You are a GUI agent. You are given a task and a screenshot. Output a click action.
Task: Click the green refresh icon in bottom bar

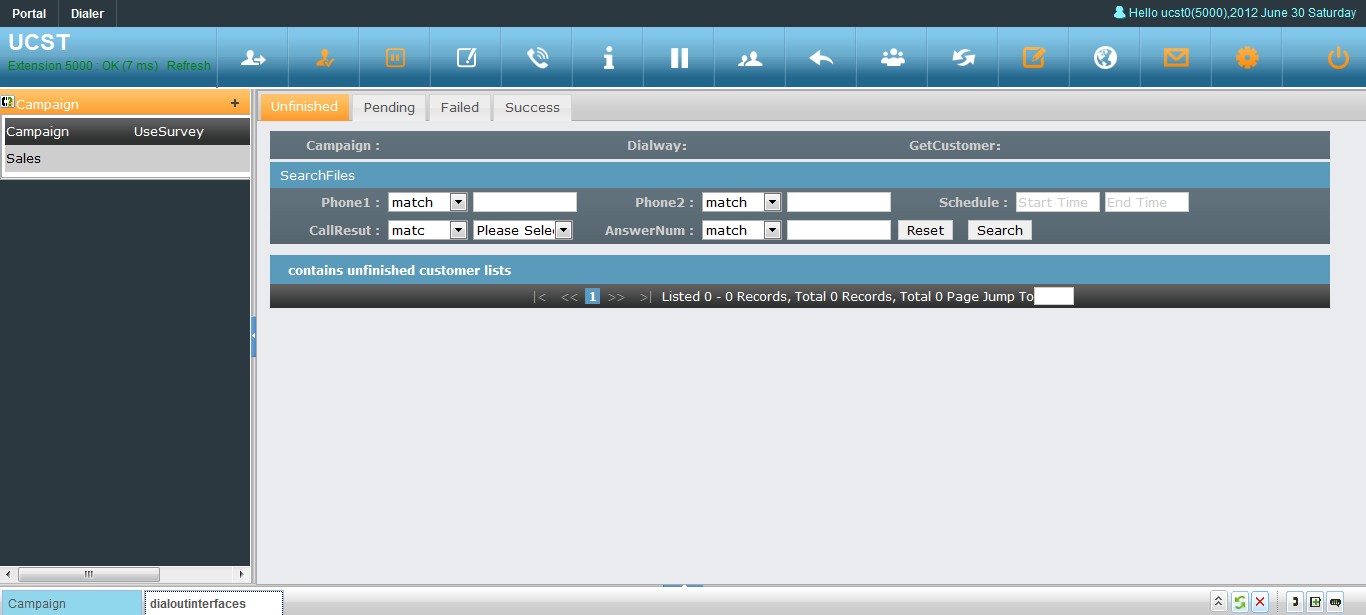point(1239,602)
